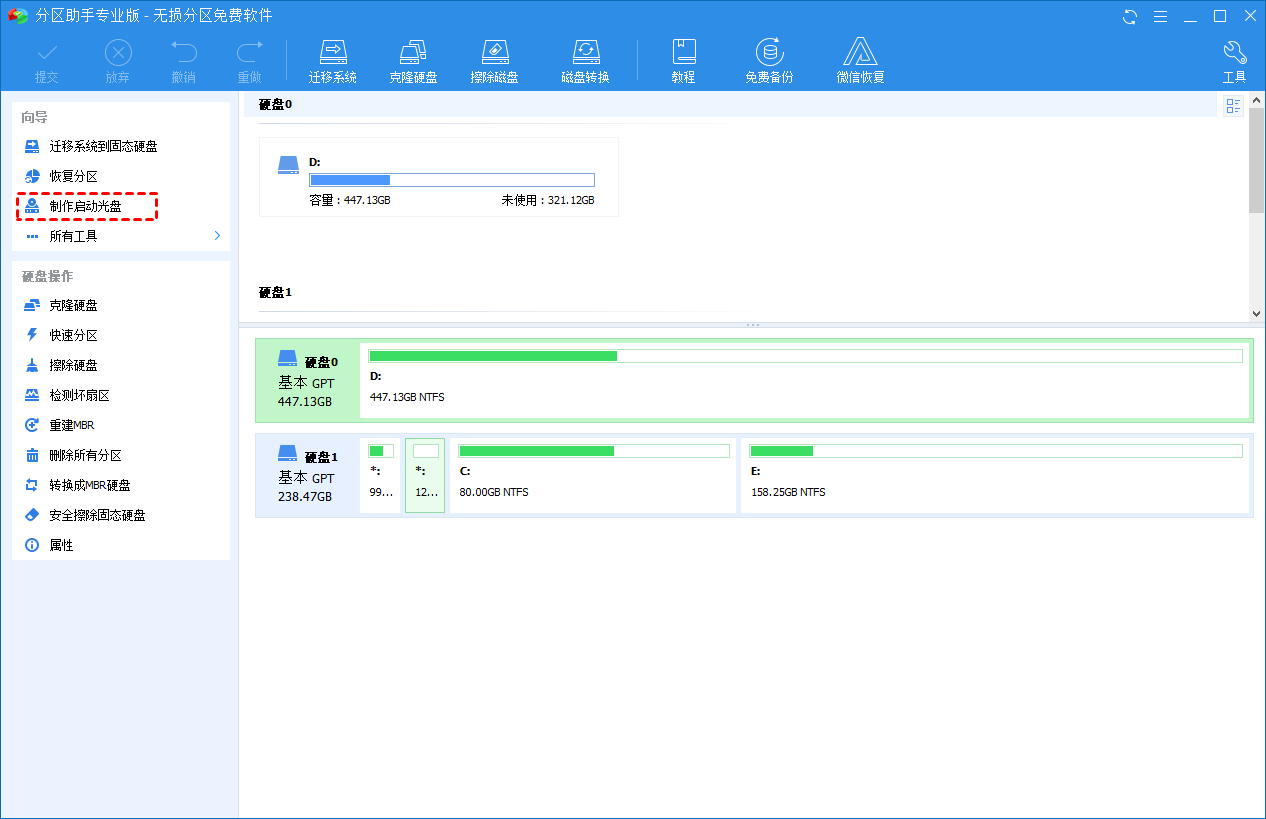Click the 容量：447.13GB text
Viewport: 1266px width, 819px height.
(349, 200)
